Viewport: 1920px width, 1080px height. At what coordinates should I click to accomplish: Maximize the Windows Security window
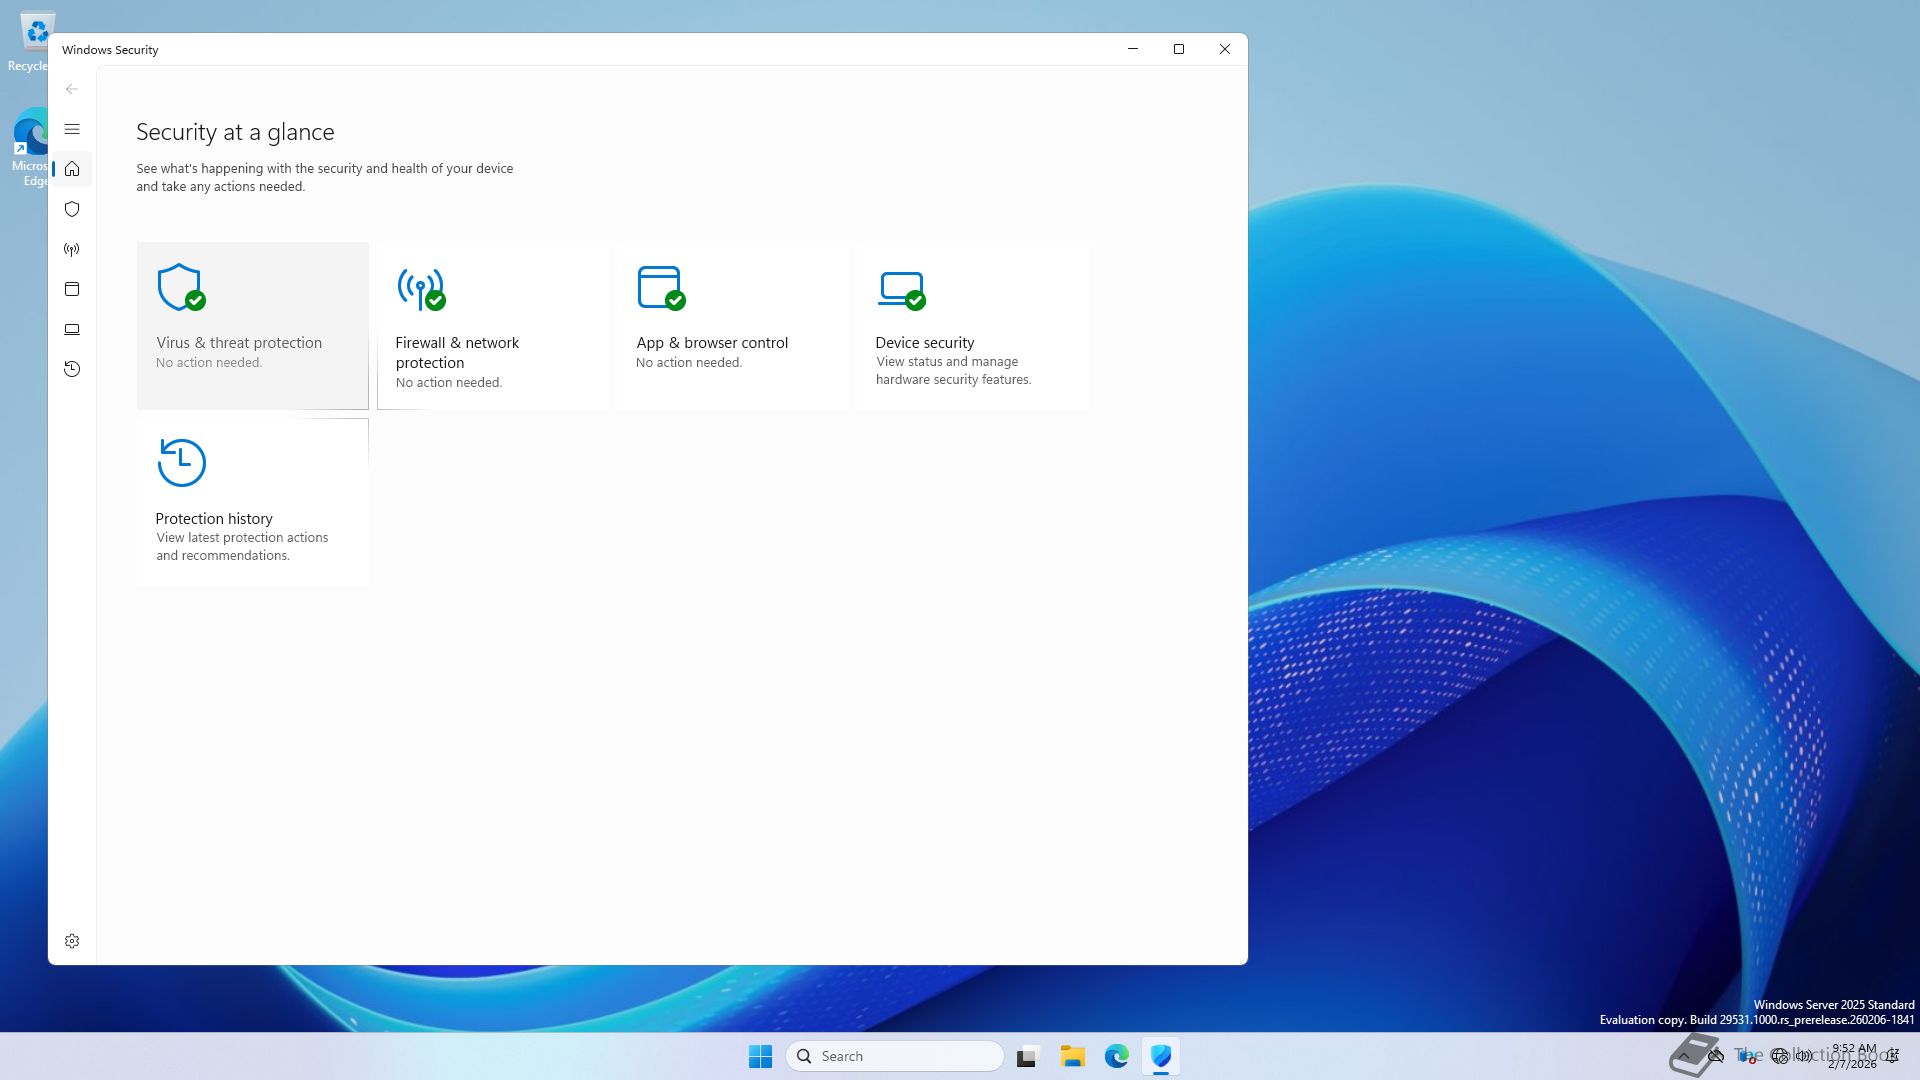pos(1178,49)
